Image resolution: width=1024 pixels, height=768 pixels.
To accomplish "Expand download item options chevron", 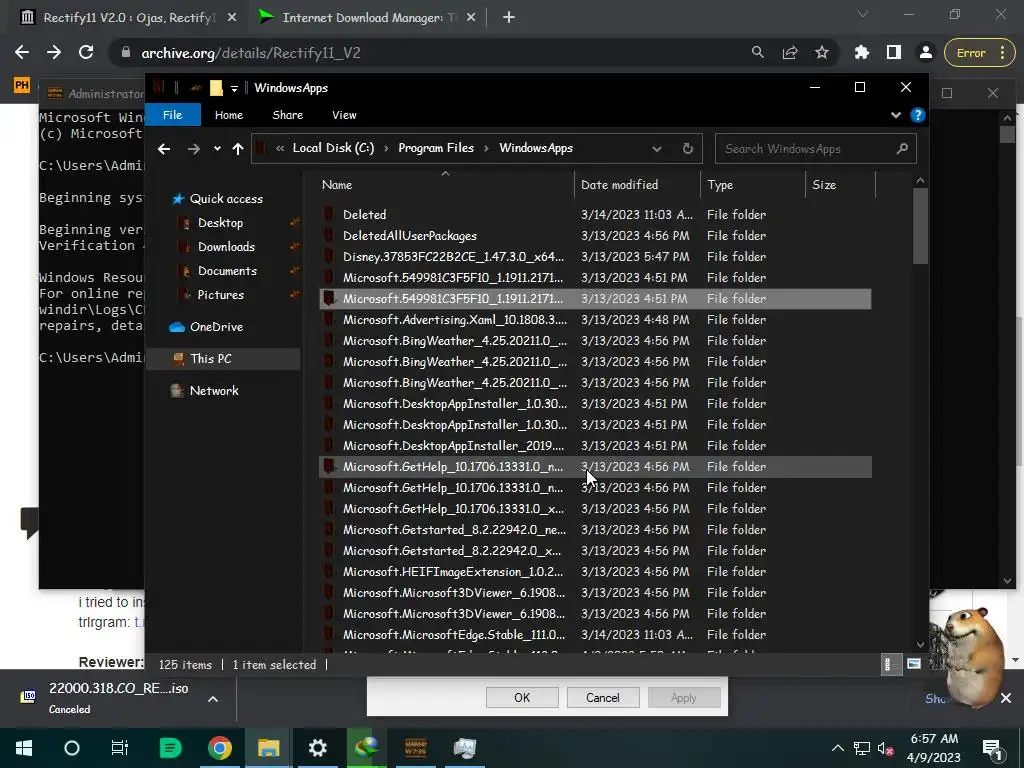I will (x=213, y=699).
